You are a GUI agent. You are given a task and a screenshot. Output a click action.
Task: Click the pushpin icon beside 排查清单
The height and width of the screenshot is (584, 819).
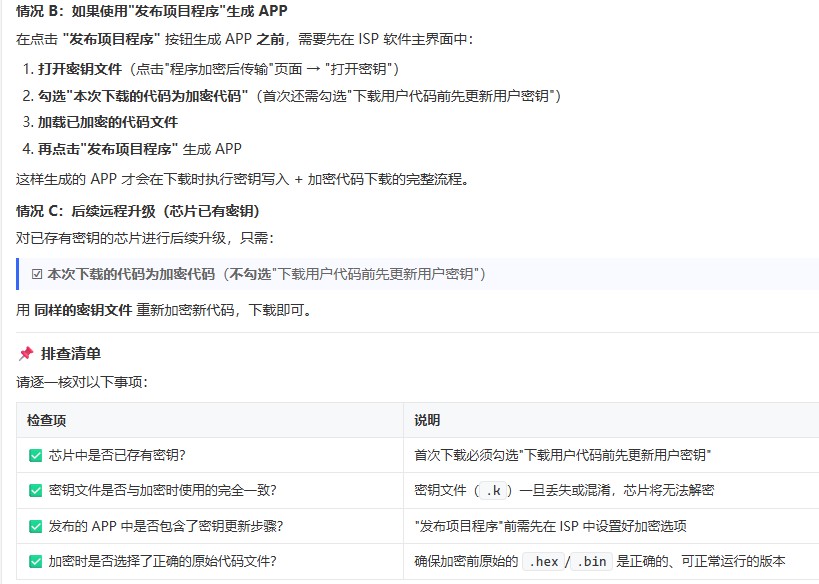(26, 354)
